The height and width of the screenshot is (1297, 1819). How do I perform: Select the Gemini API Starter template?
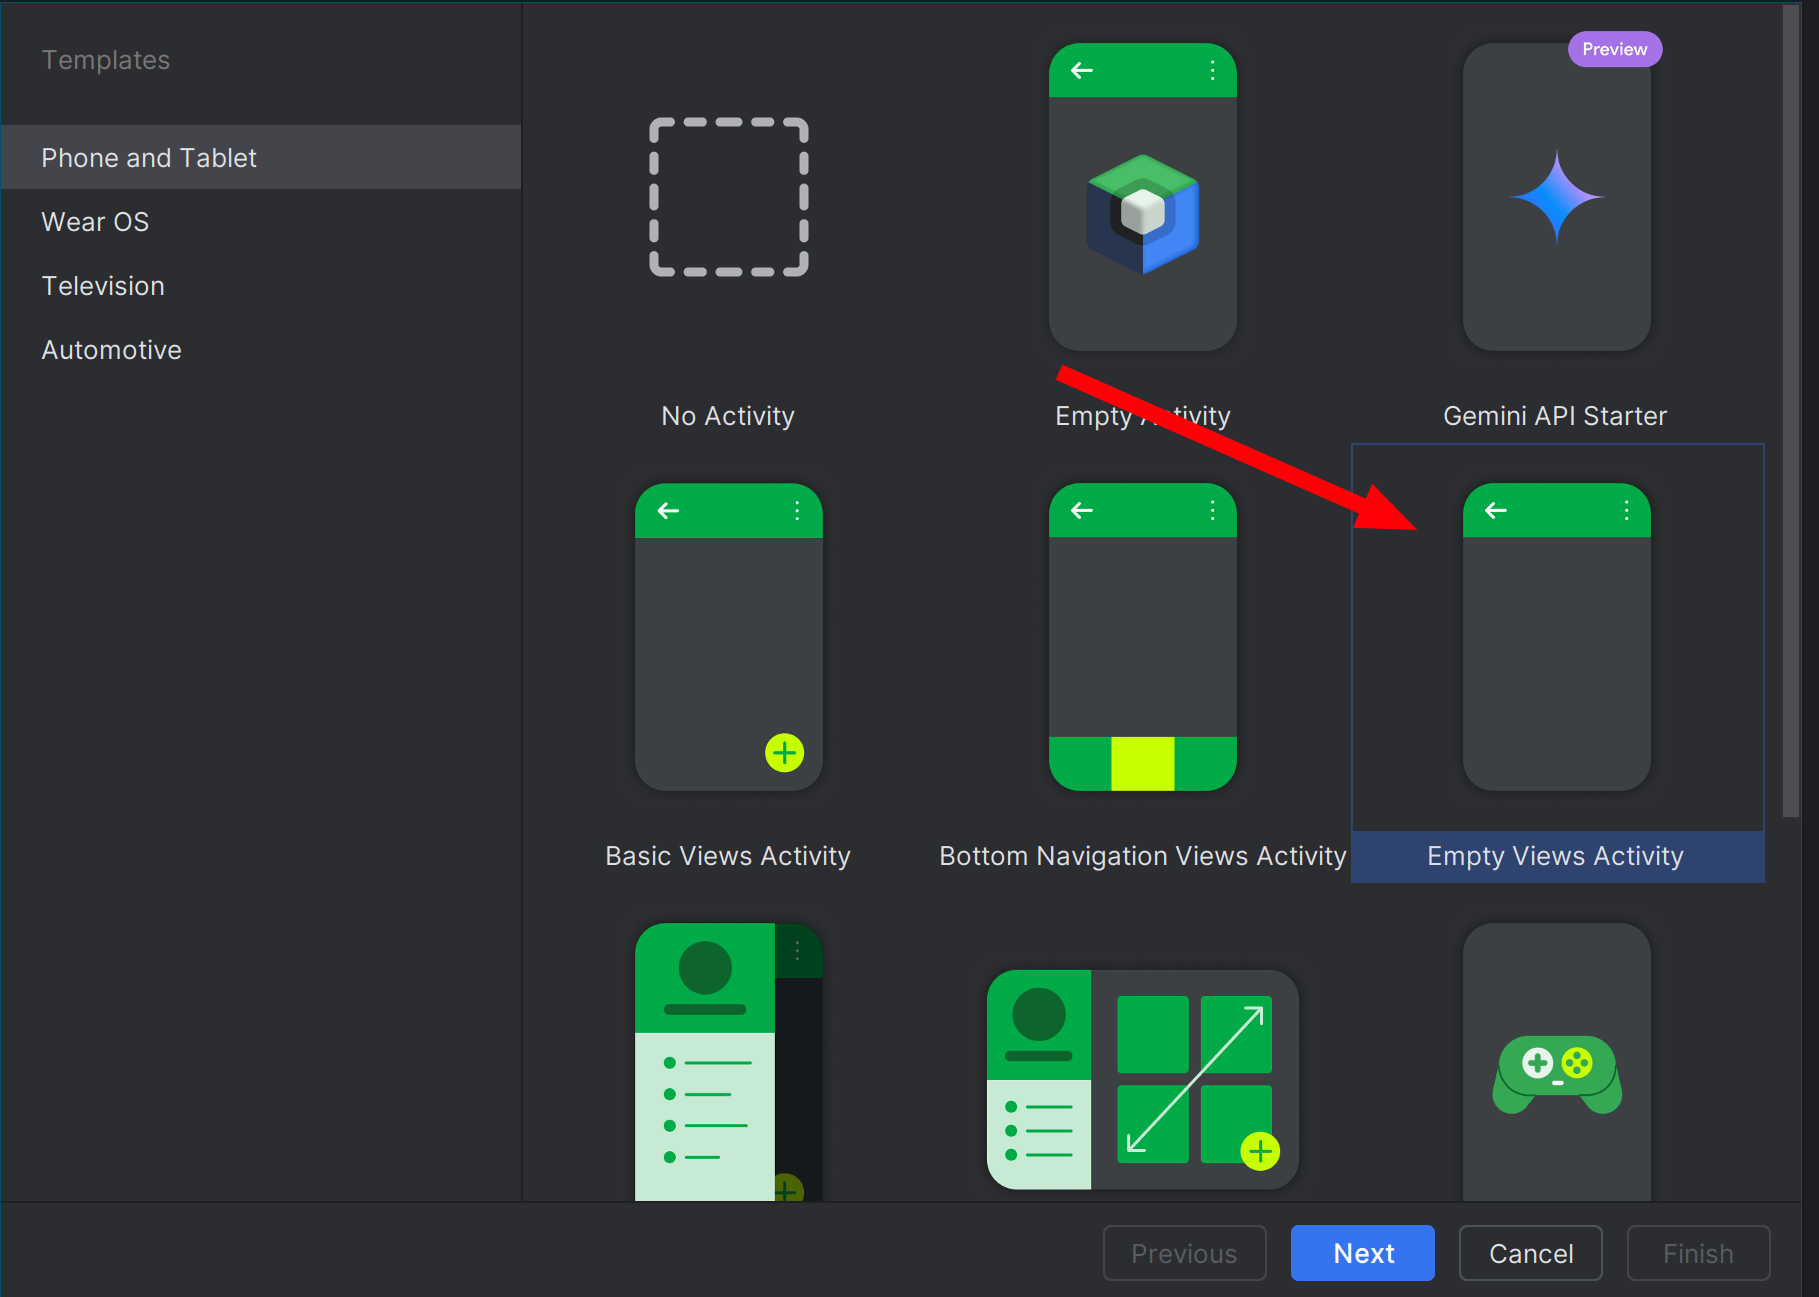[1556, 197]
